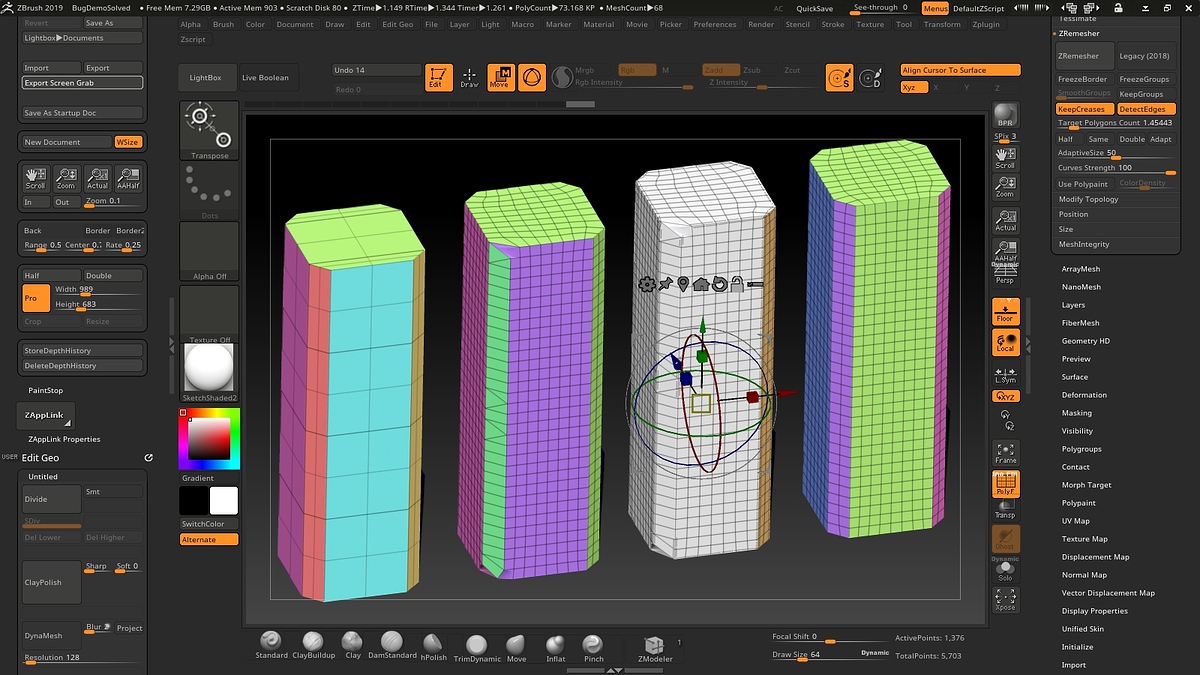Image resolution: width=1200 pixels, height=675 pixels.
Task: Open LightBox button
Action: (x=206, y=78)
